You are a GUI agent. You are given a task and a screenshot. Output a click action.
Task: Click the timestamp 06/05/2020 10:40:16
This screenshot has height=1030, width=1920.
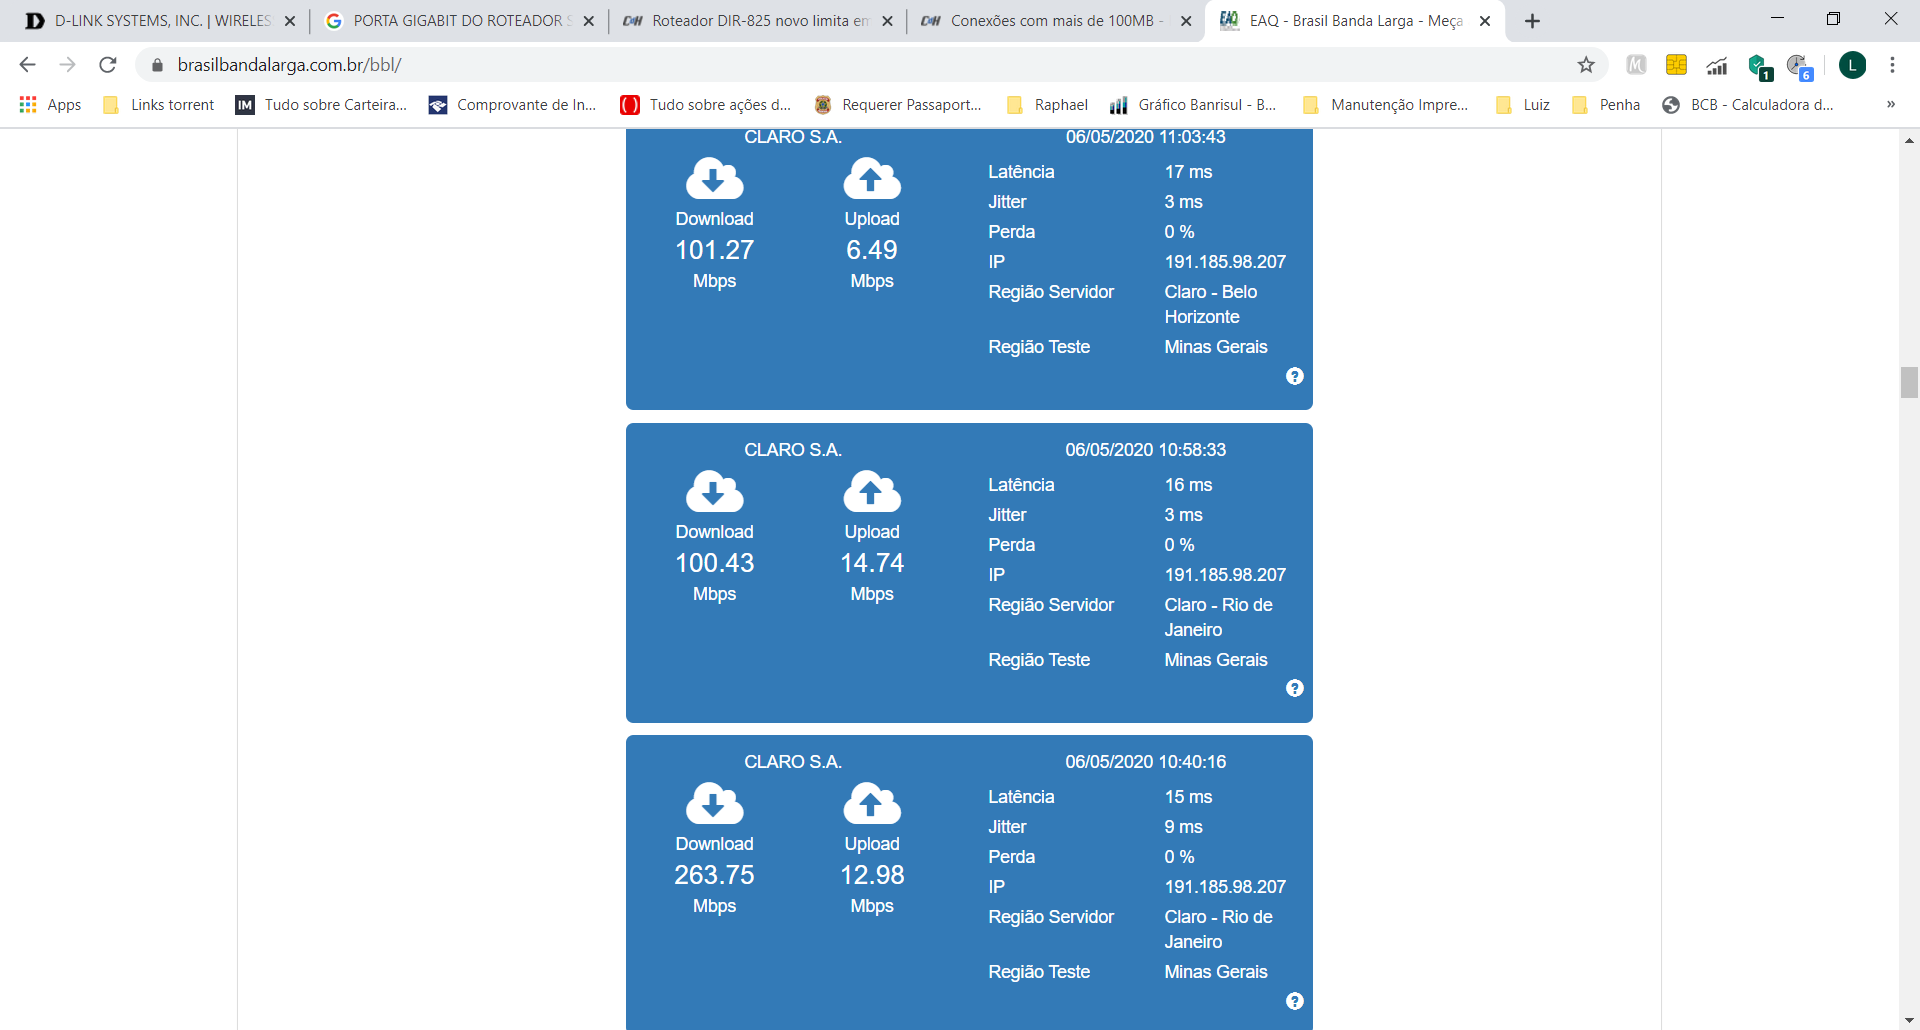click(x=1145, y=762)
